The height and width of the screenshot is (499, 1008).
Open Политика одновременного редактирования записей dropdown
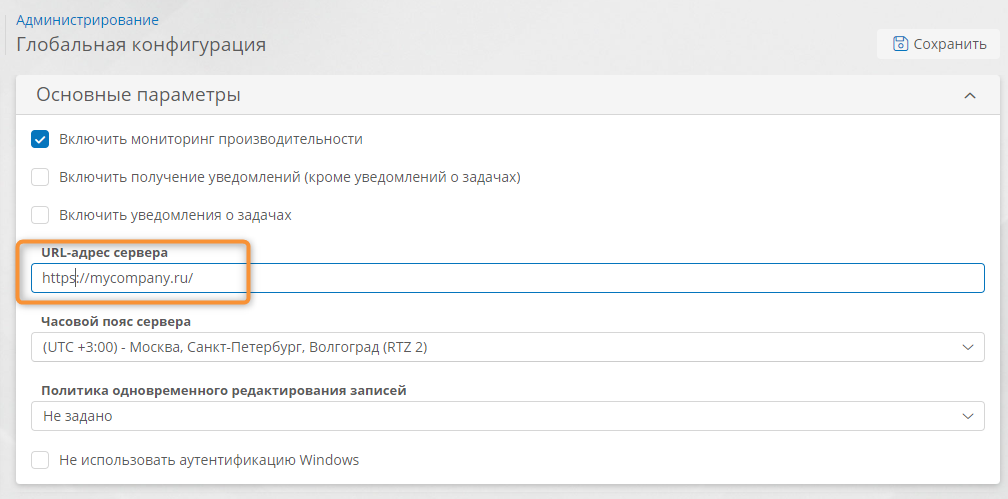click(508, 416)
